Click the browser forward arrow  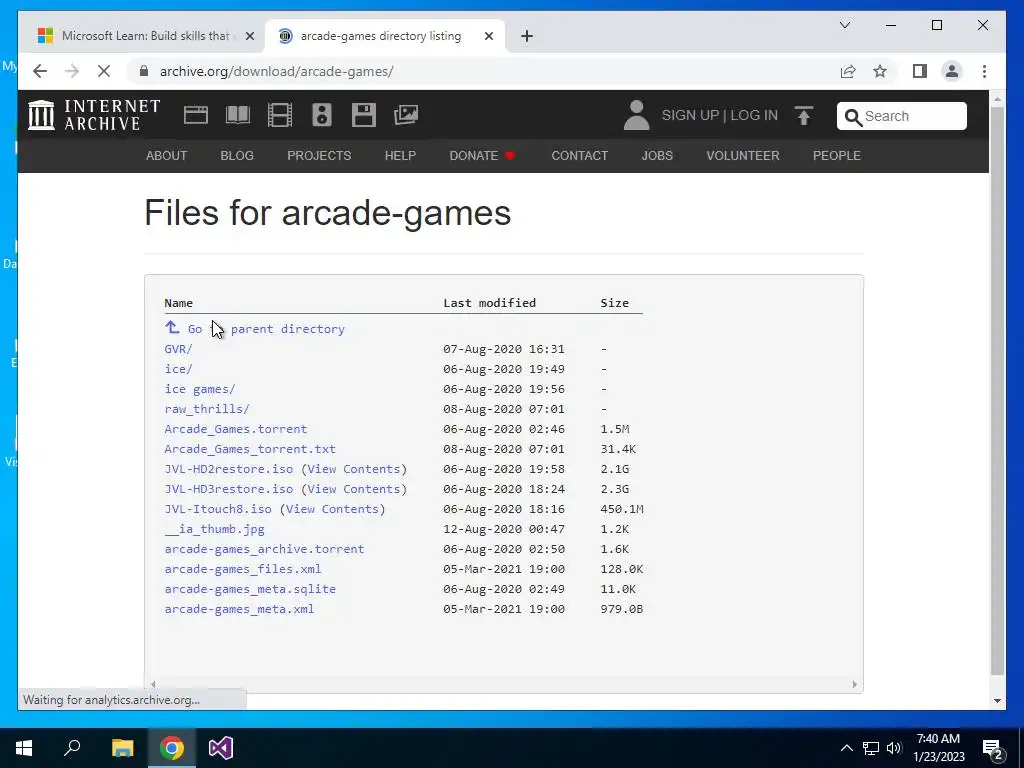tap(72, 71)
